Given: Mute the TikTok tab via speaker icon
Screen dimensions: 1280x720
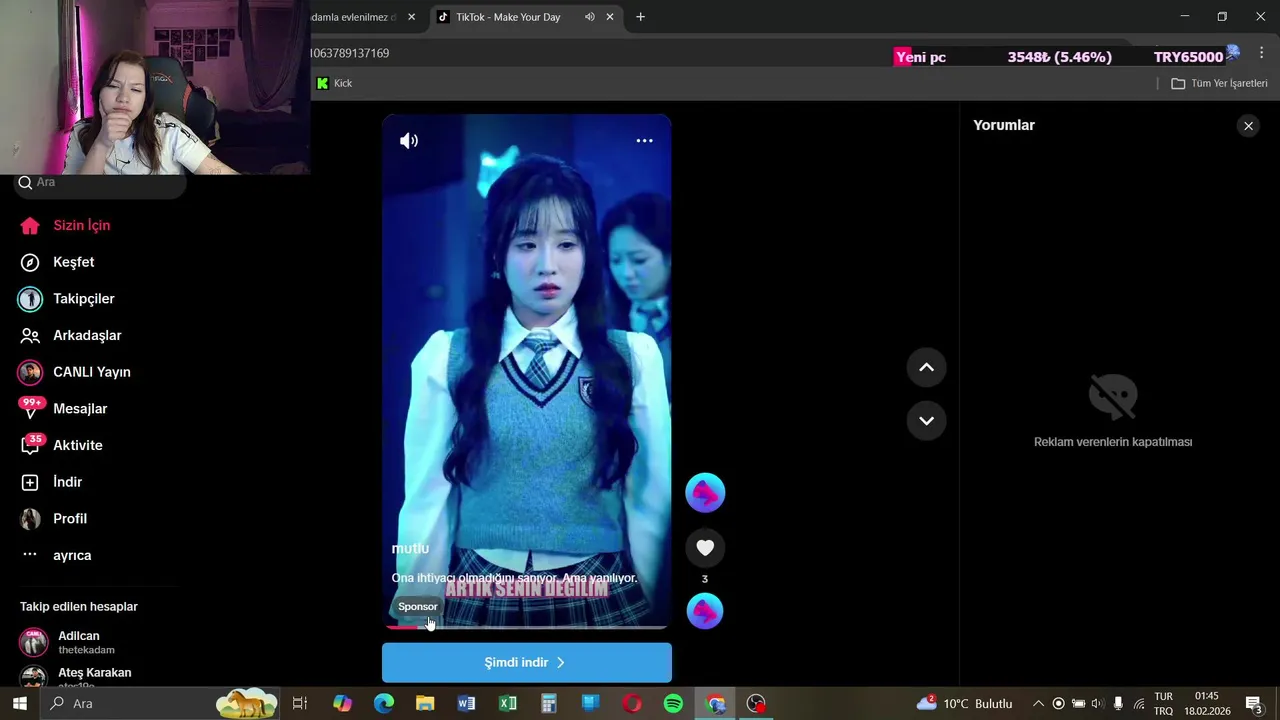Looking at the screenshot, I should (x=590, y=17).
